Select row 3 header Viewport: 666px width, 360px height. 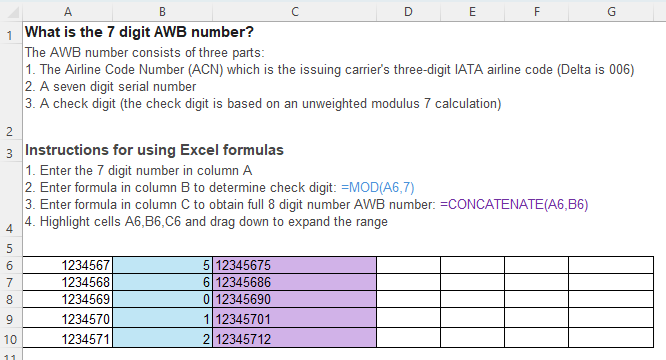click(11, 152)
